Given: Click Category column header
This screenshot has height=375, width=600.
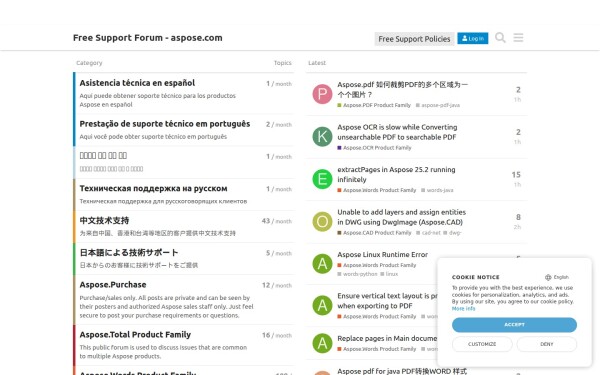Looking at the screenshot, I should [89, 63].
